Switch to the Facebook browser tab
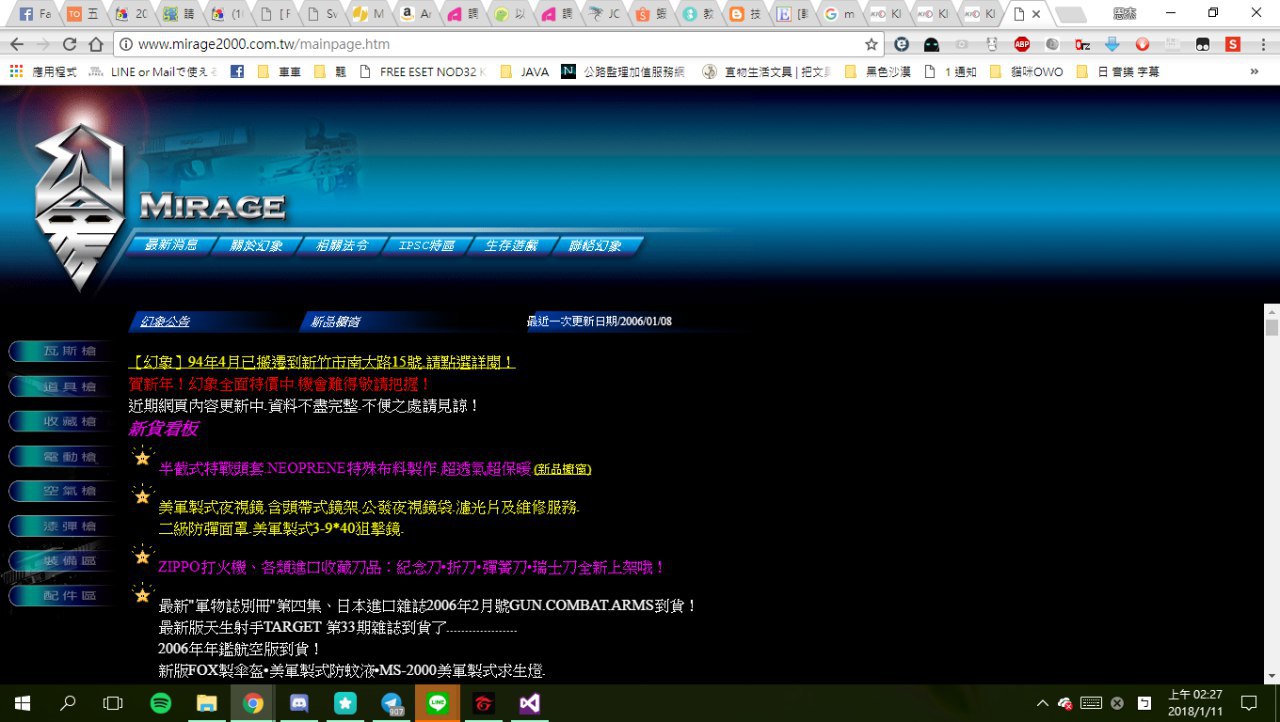Screen dimensions: 1280x722 coord(34,14)
